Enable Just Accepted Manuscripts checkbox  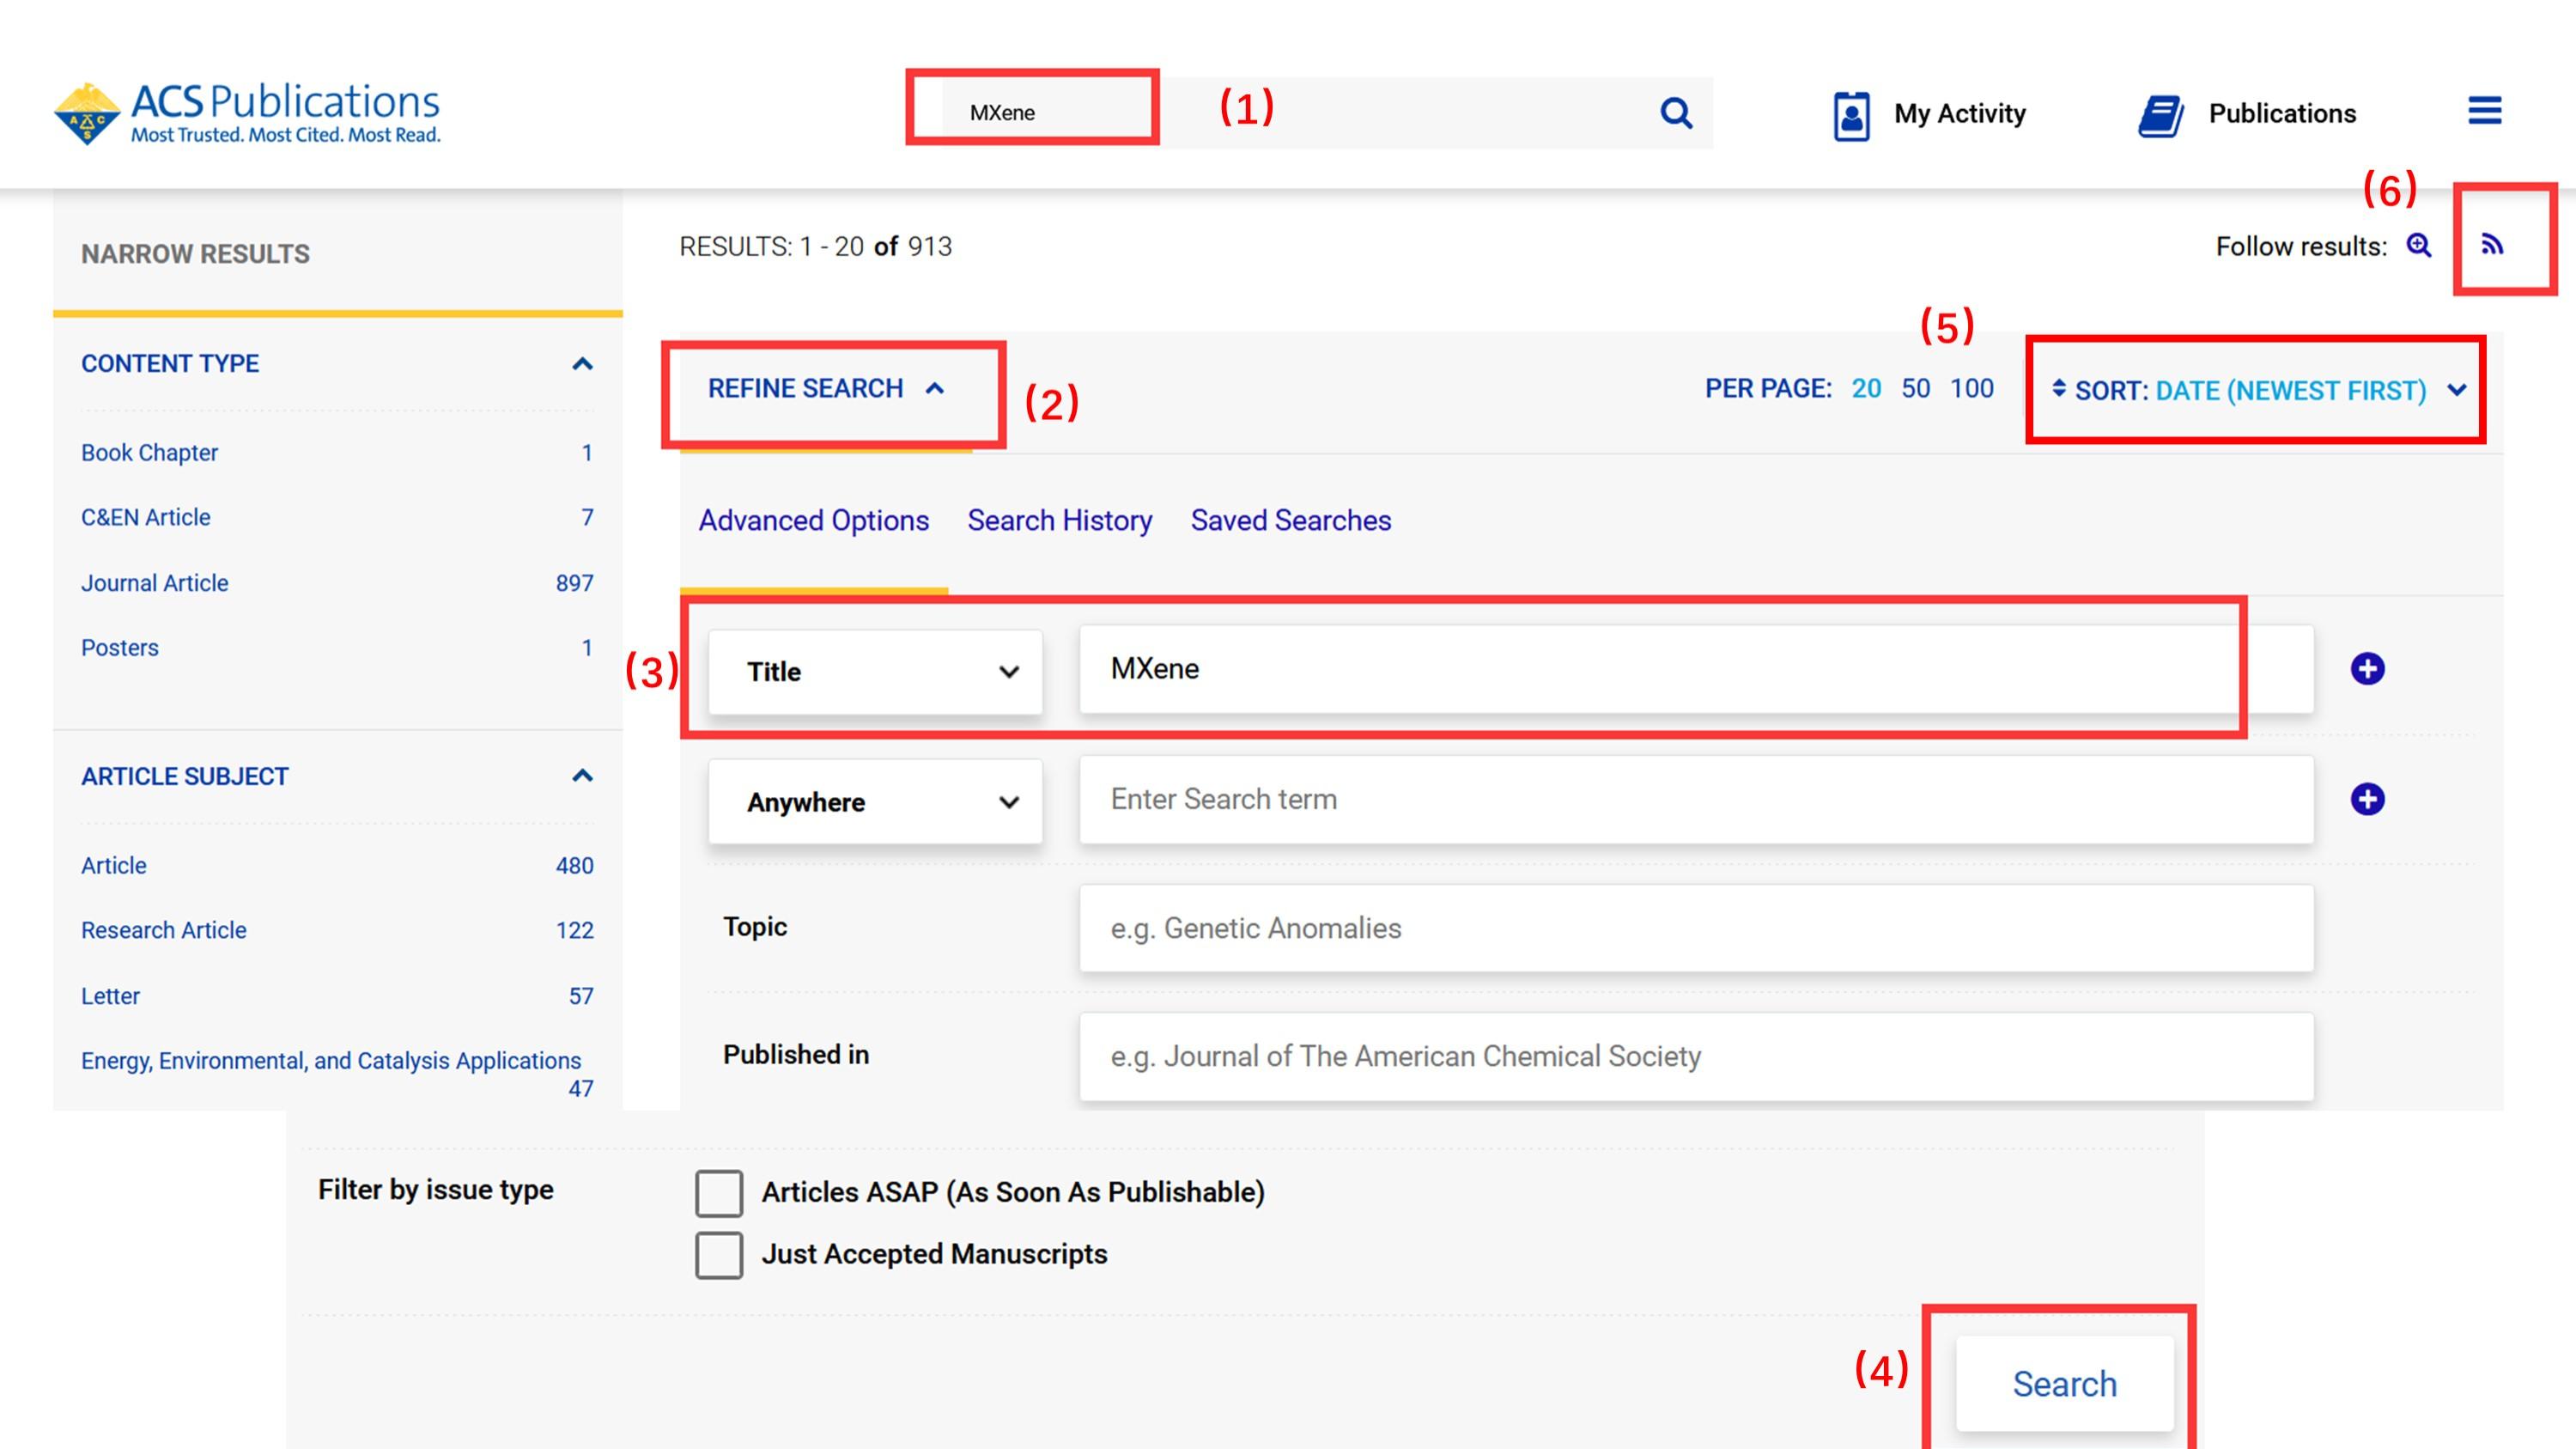(x=719, y=1255)
